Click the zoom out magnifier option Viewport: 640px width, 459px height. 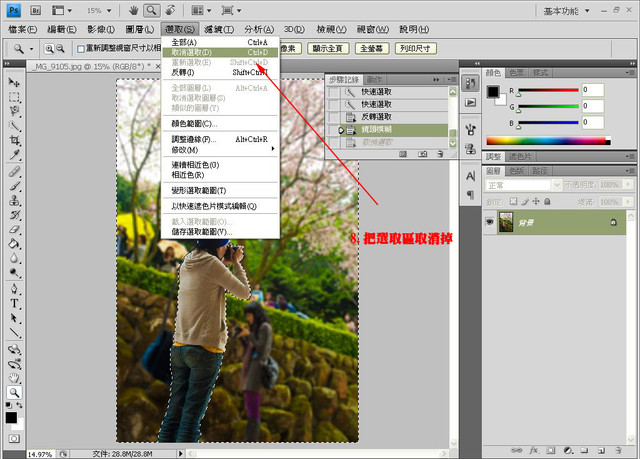point(60,49)
